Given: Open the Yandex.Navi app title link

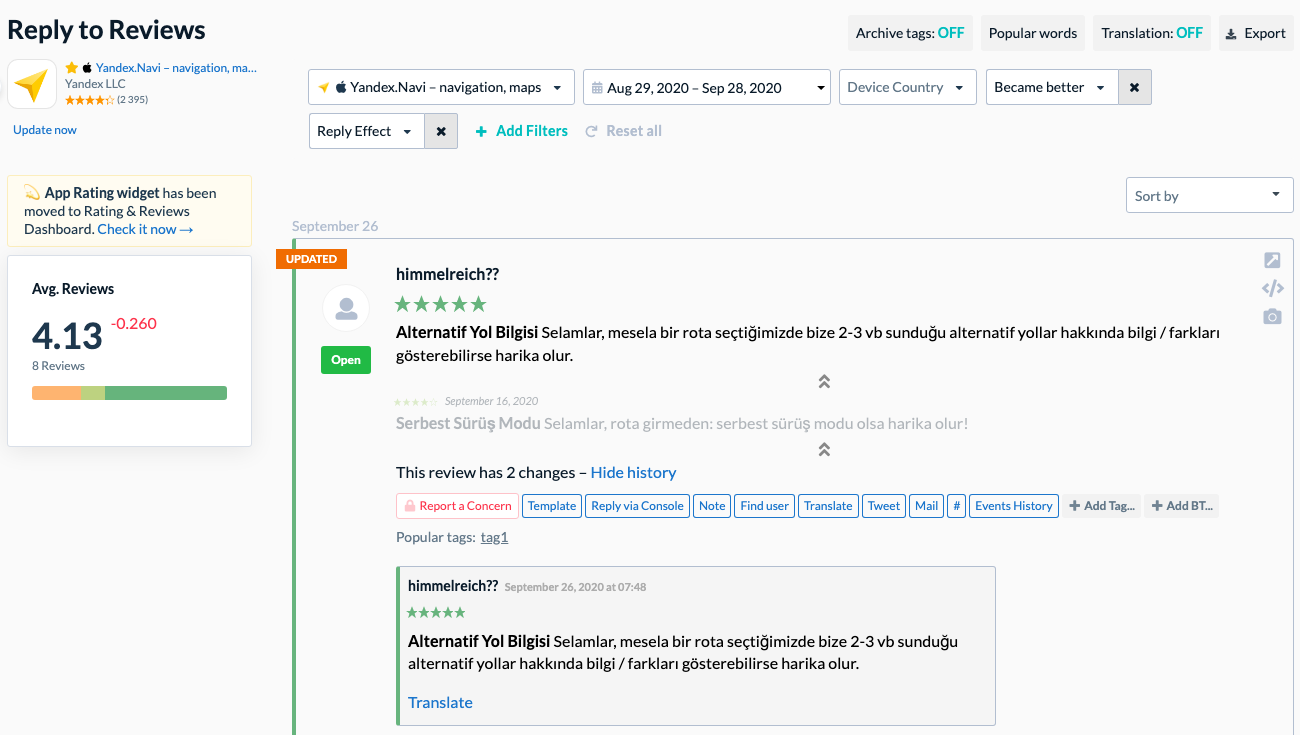Looking at the screenshot, I should [176, 68].
